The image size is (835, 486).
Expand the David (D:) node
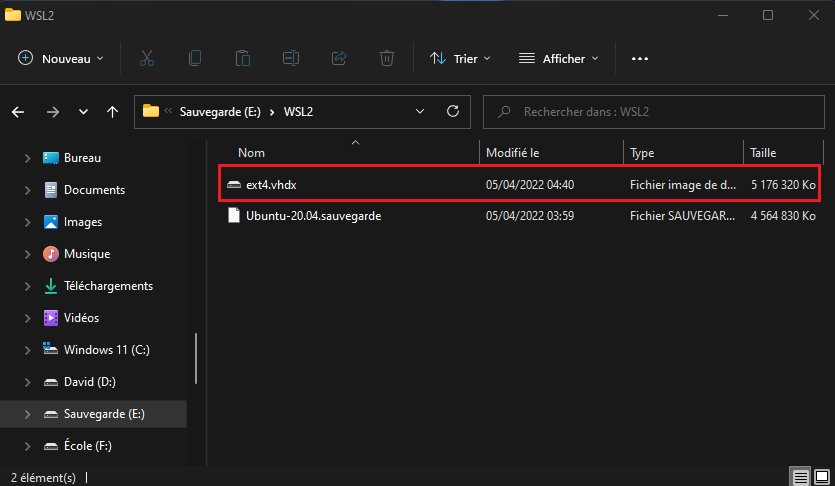(27, 382)
